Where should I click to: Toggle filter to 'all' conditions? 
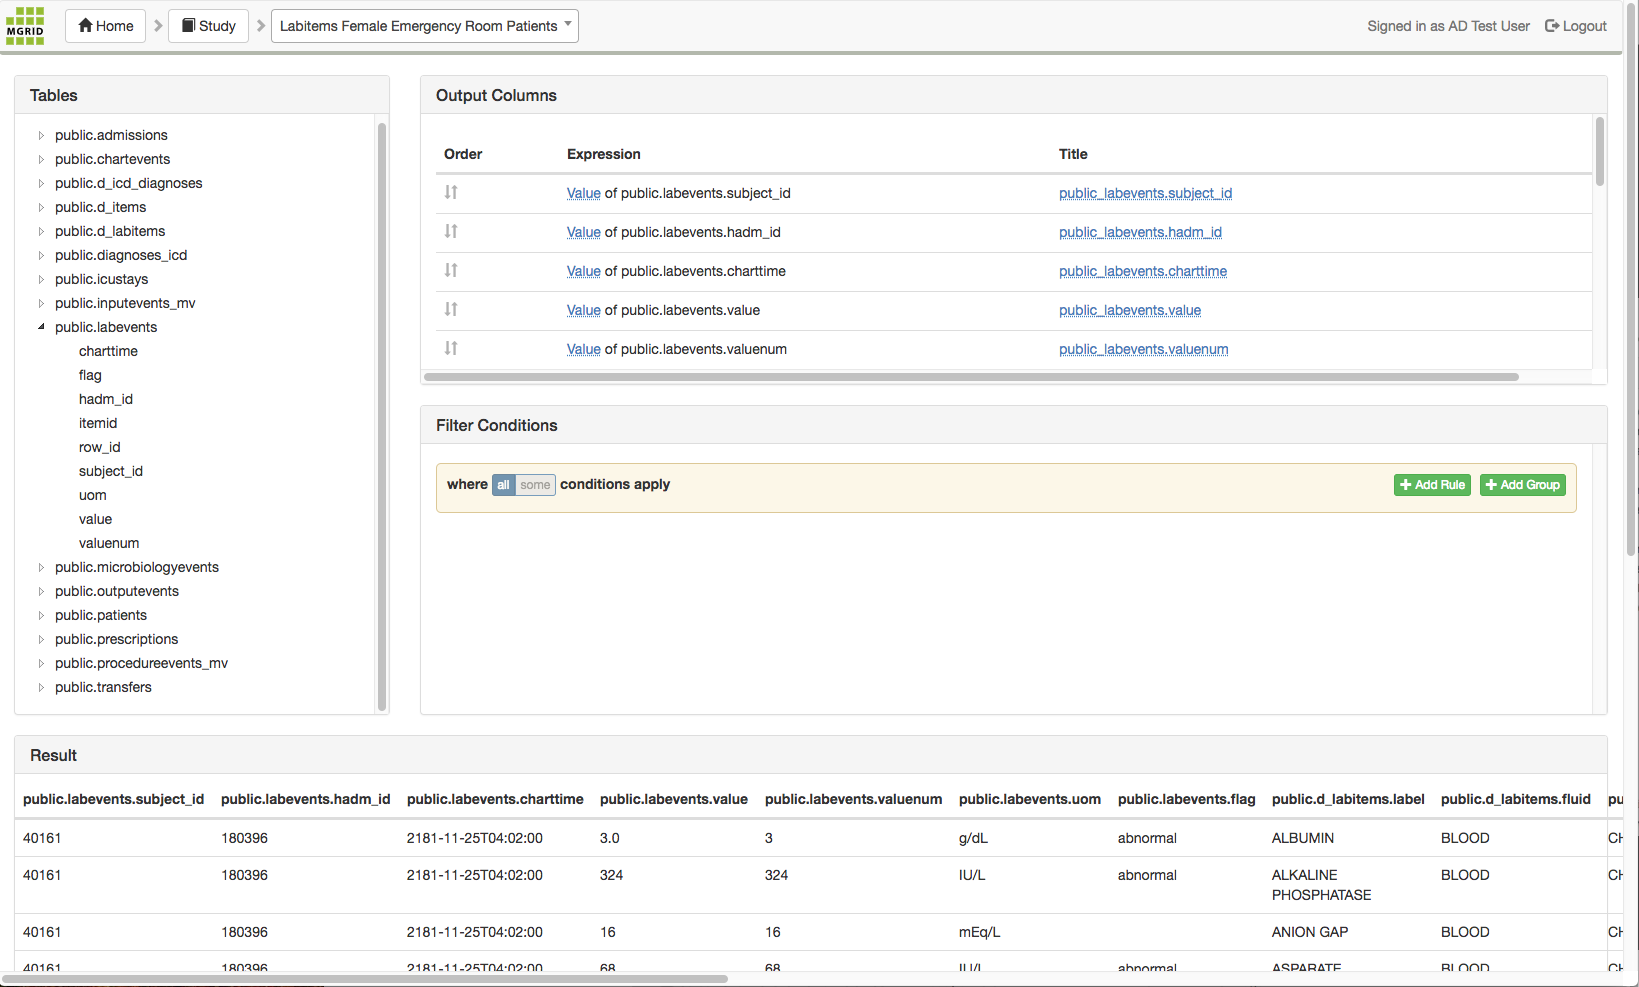(503, 485)
